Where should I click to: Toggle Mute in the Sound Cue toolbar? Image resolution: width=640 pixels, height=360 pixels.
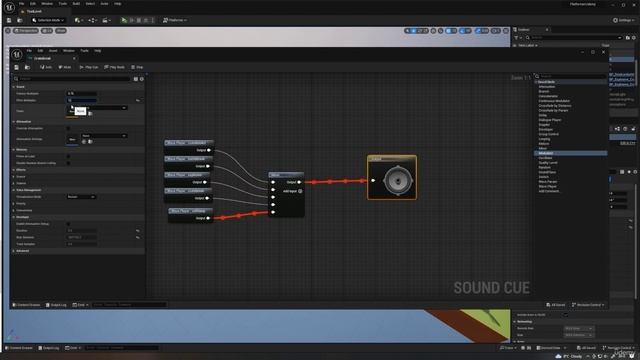(64, 67)
